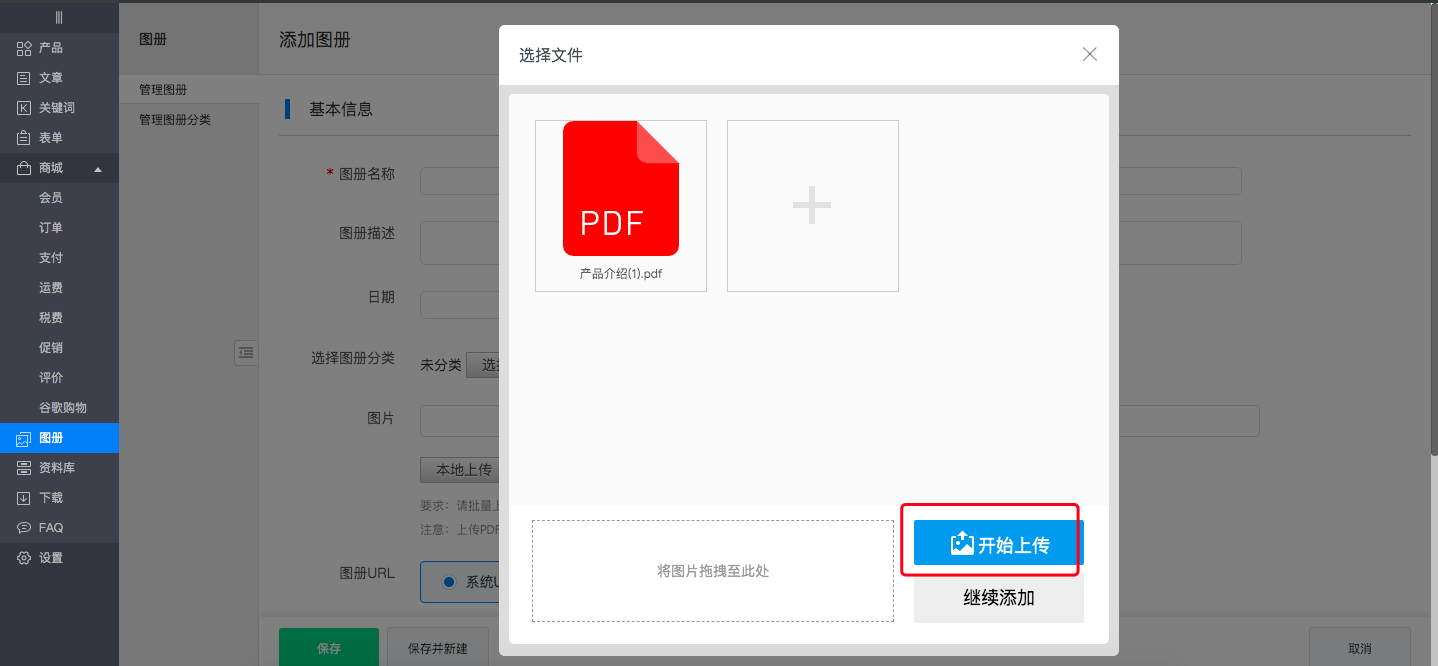This screenshot has height=666, width=1438.
Task: Click the 设置 settings gear icon
Action: pos(22,557)
